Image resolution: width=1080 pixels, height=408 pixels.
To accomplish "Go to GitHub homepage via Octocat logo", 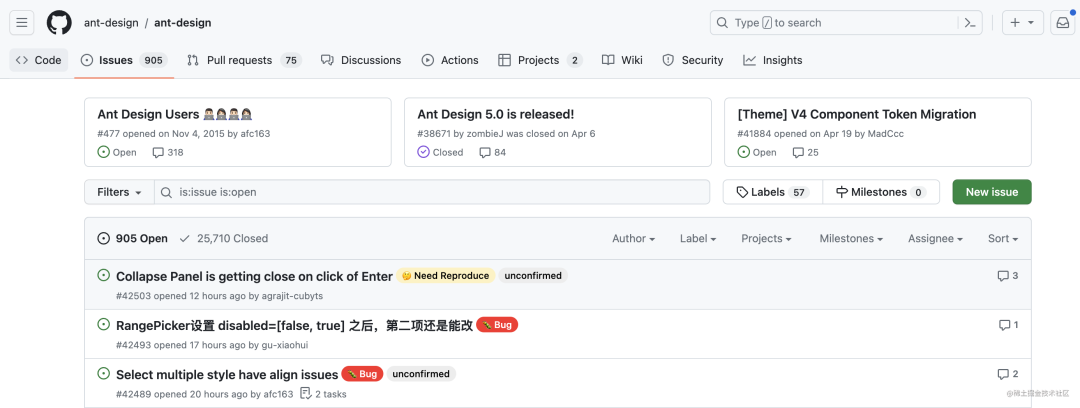I will (59, 23).
